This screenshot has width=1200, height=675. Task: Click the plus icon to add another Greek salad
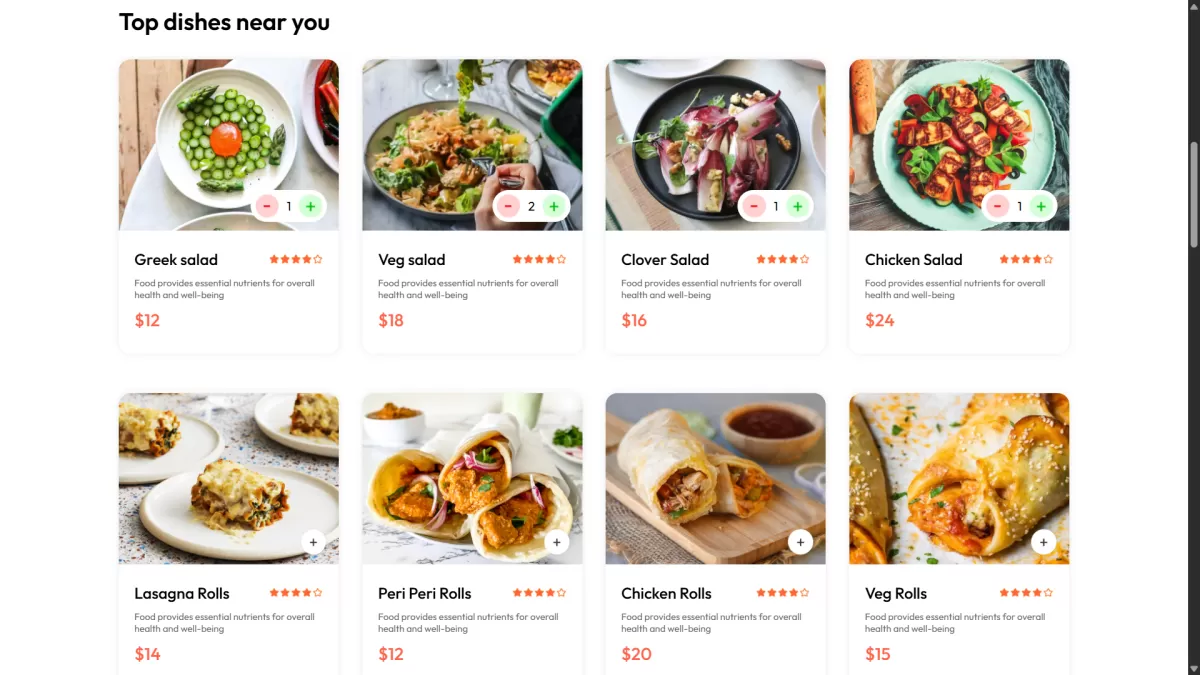coord(311,206)
